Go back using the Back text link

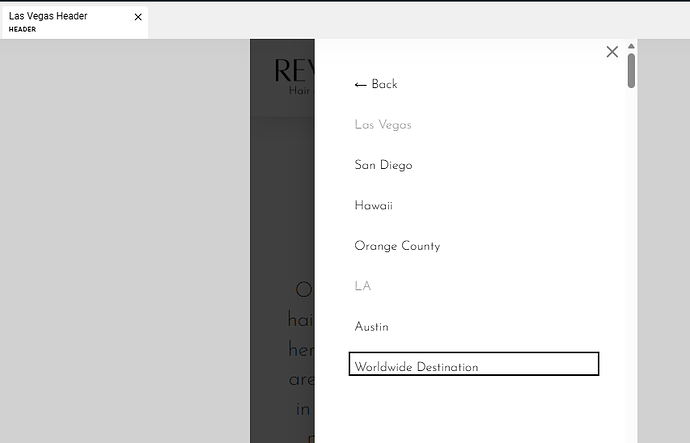[x=384, y=85]
